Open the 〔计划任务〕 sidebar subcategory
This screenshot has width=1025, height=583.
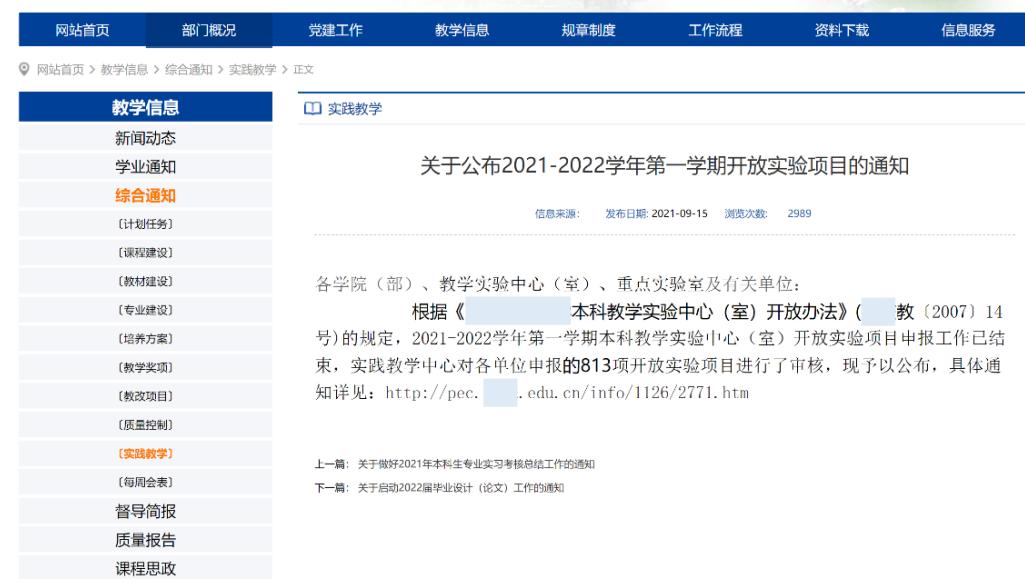(145, 225)
